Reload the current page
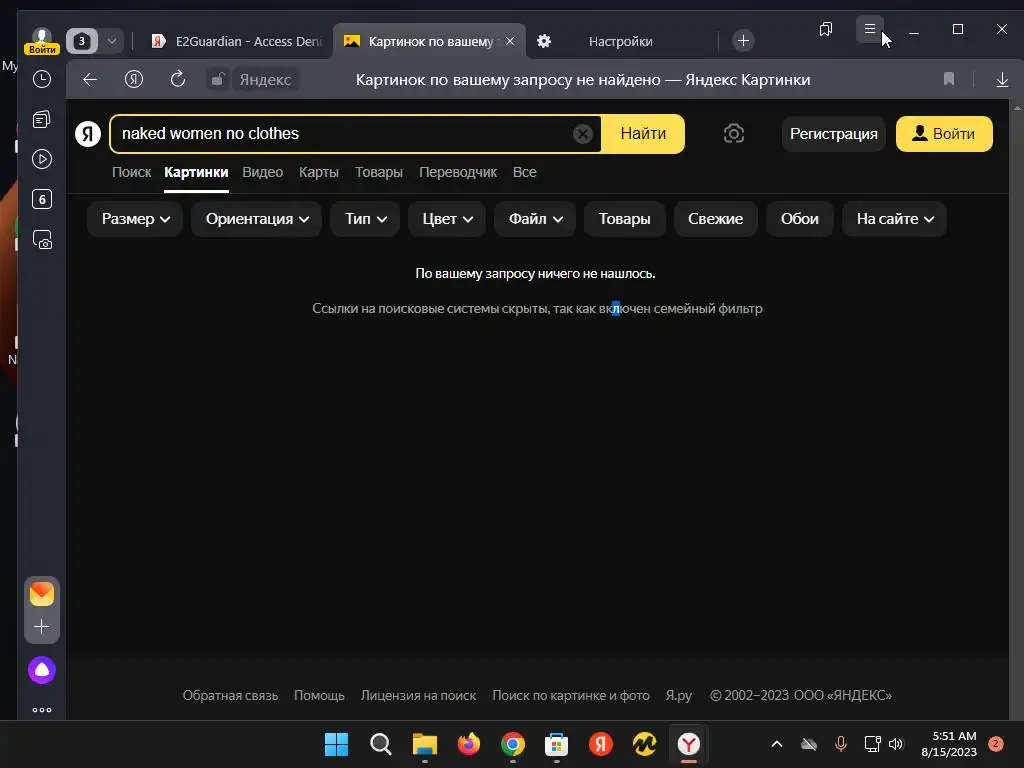 [x=178, y=80]
